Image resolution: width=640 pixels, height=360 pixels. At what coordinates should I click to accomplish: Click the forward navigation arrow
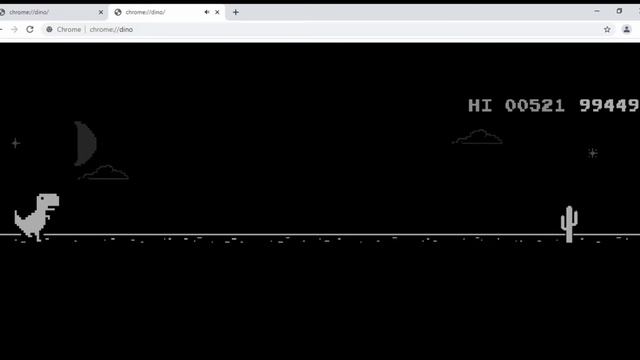coord(15,29)
